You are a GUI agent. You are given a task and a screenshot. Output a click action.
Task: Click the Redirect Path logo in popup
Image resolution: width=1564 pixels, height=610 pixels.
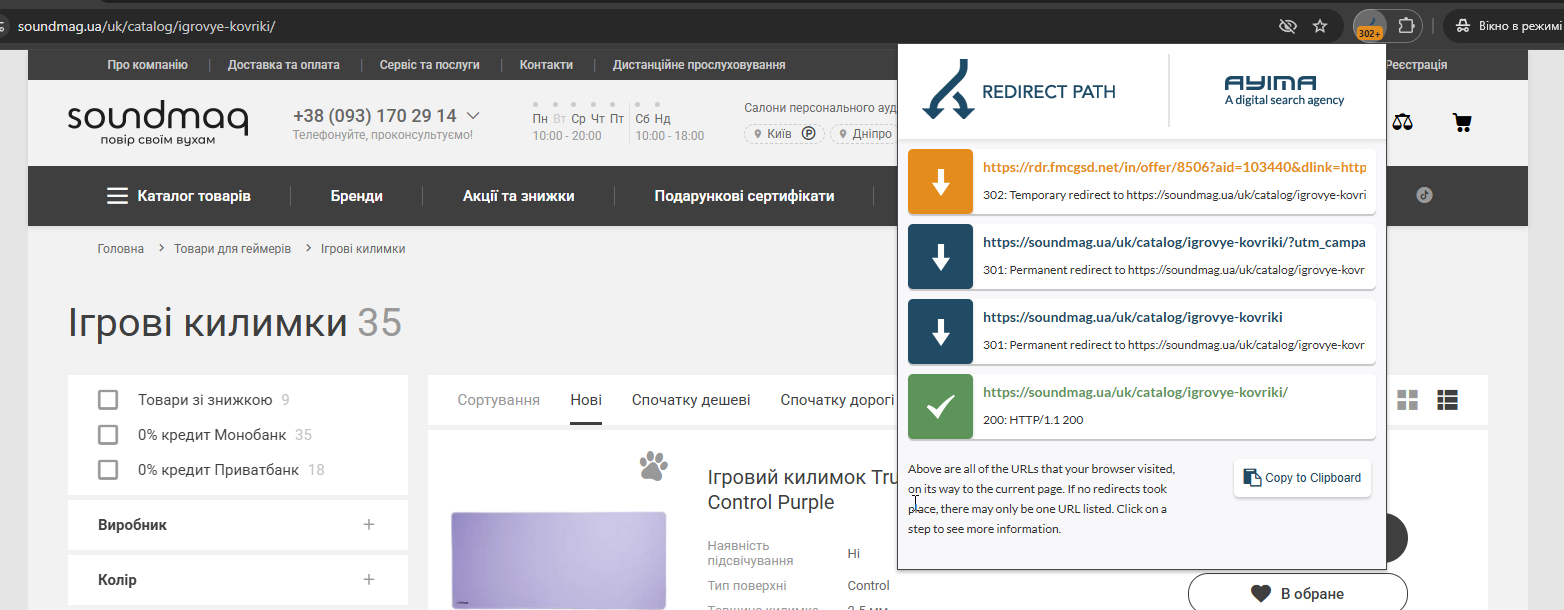click(1018, 90)
